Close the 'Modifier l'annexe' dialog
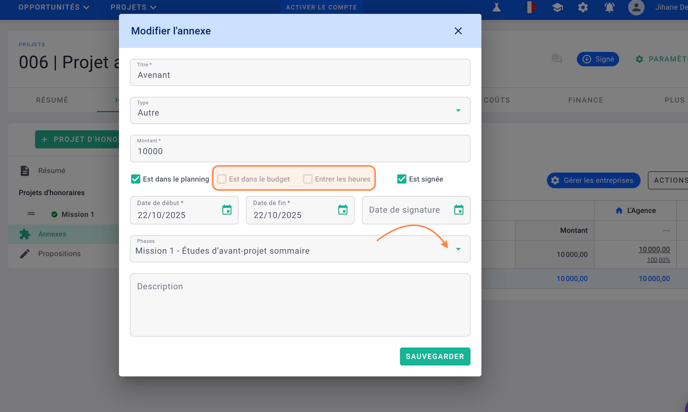The width and height of the screenshot is (688, 412). (458, 31)
